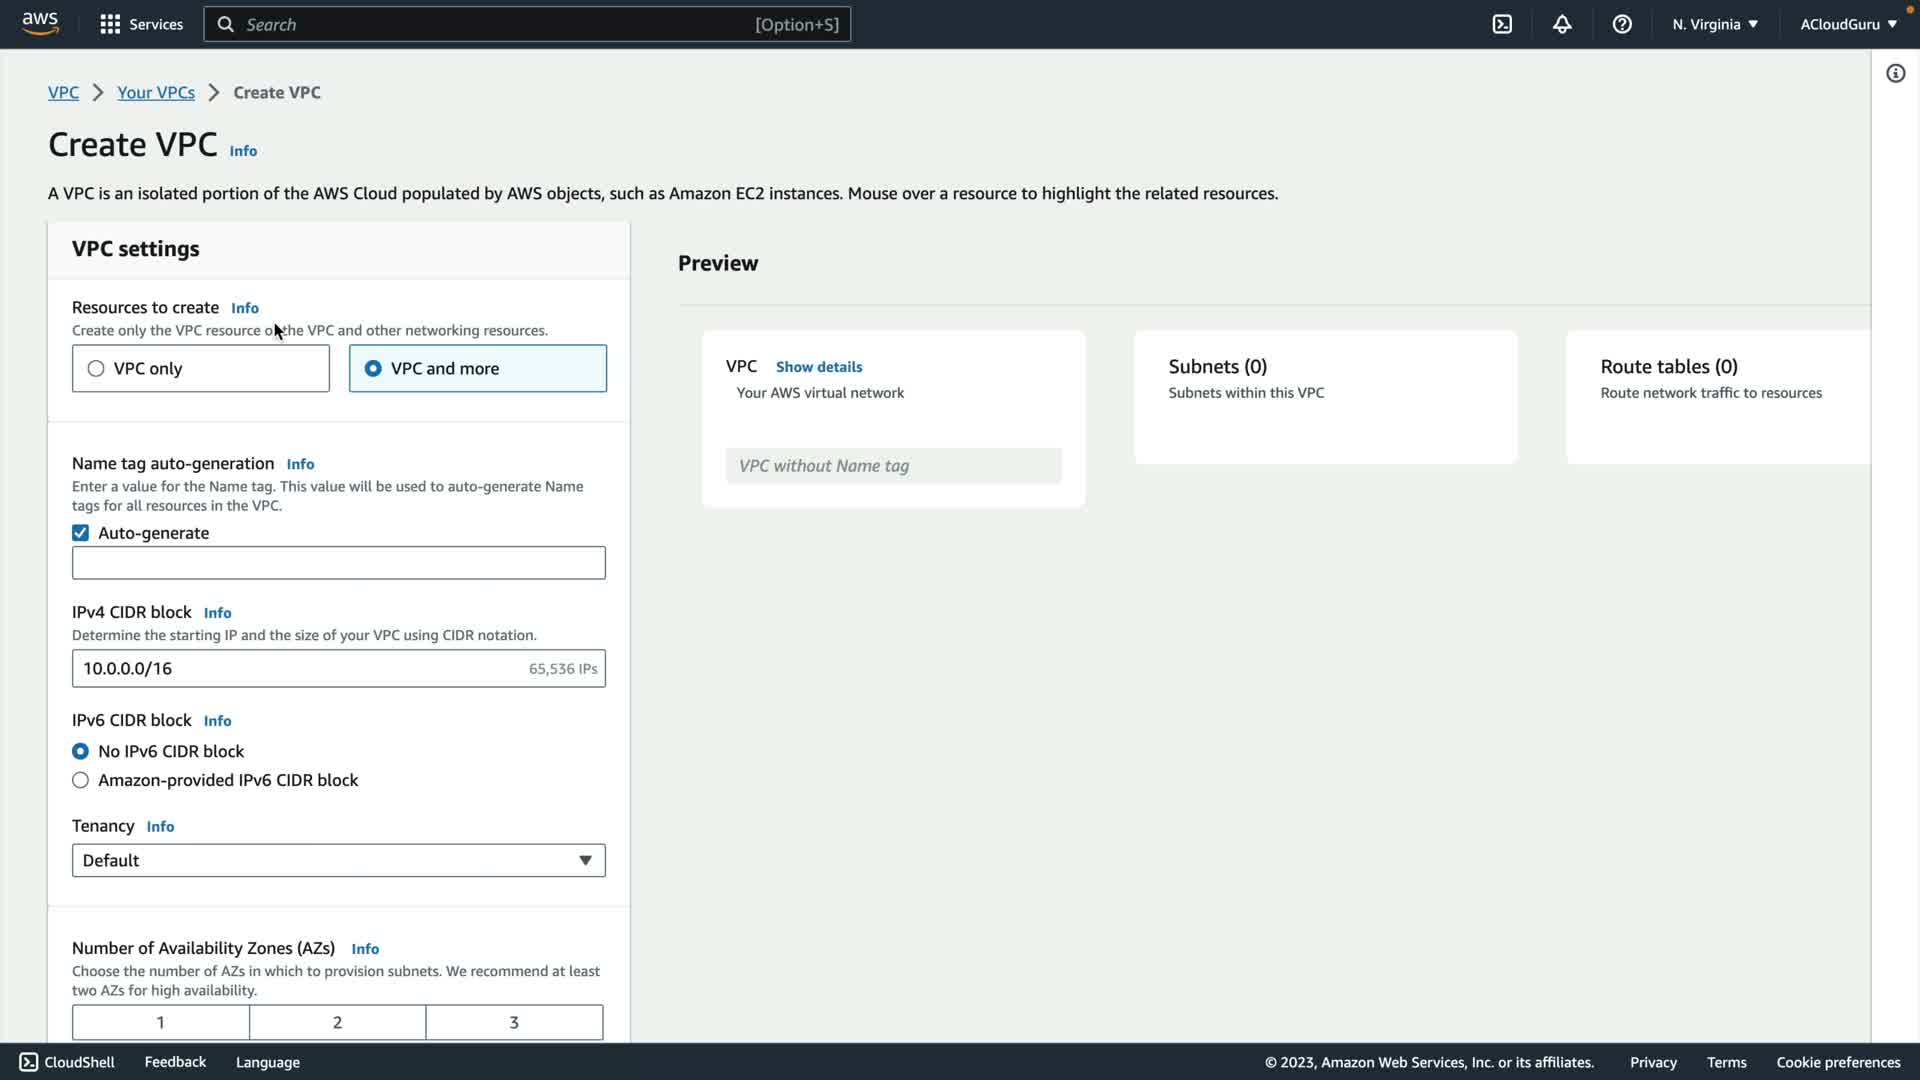
Task: Click the IPv4 CIDR block field
Action: 300,668
